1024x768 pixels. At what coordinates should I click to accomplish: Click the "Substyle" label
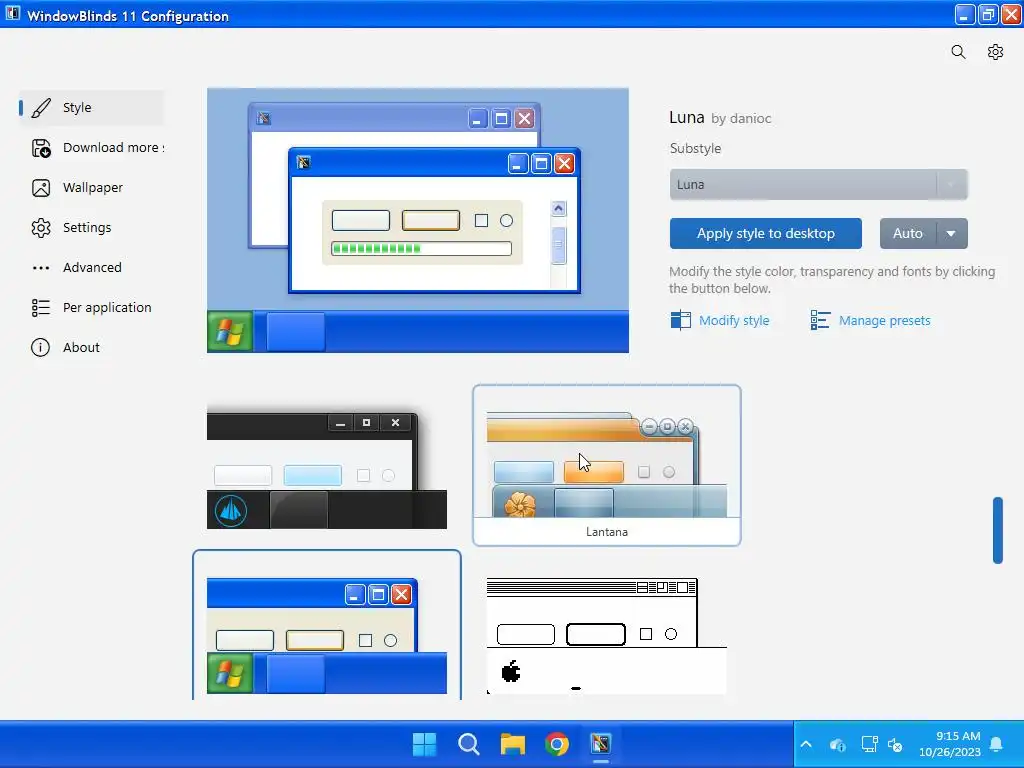[x=696, y=149]
